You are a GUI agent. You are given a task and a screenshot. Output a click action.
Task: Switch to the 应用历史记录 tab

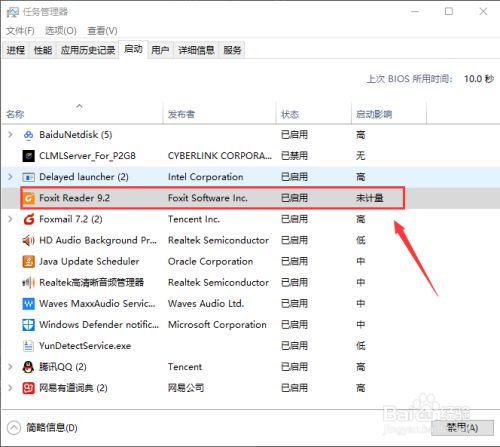[x=88, y=50]
